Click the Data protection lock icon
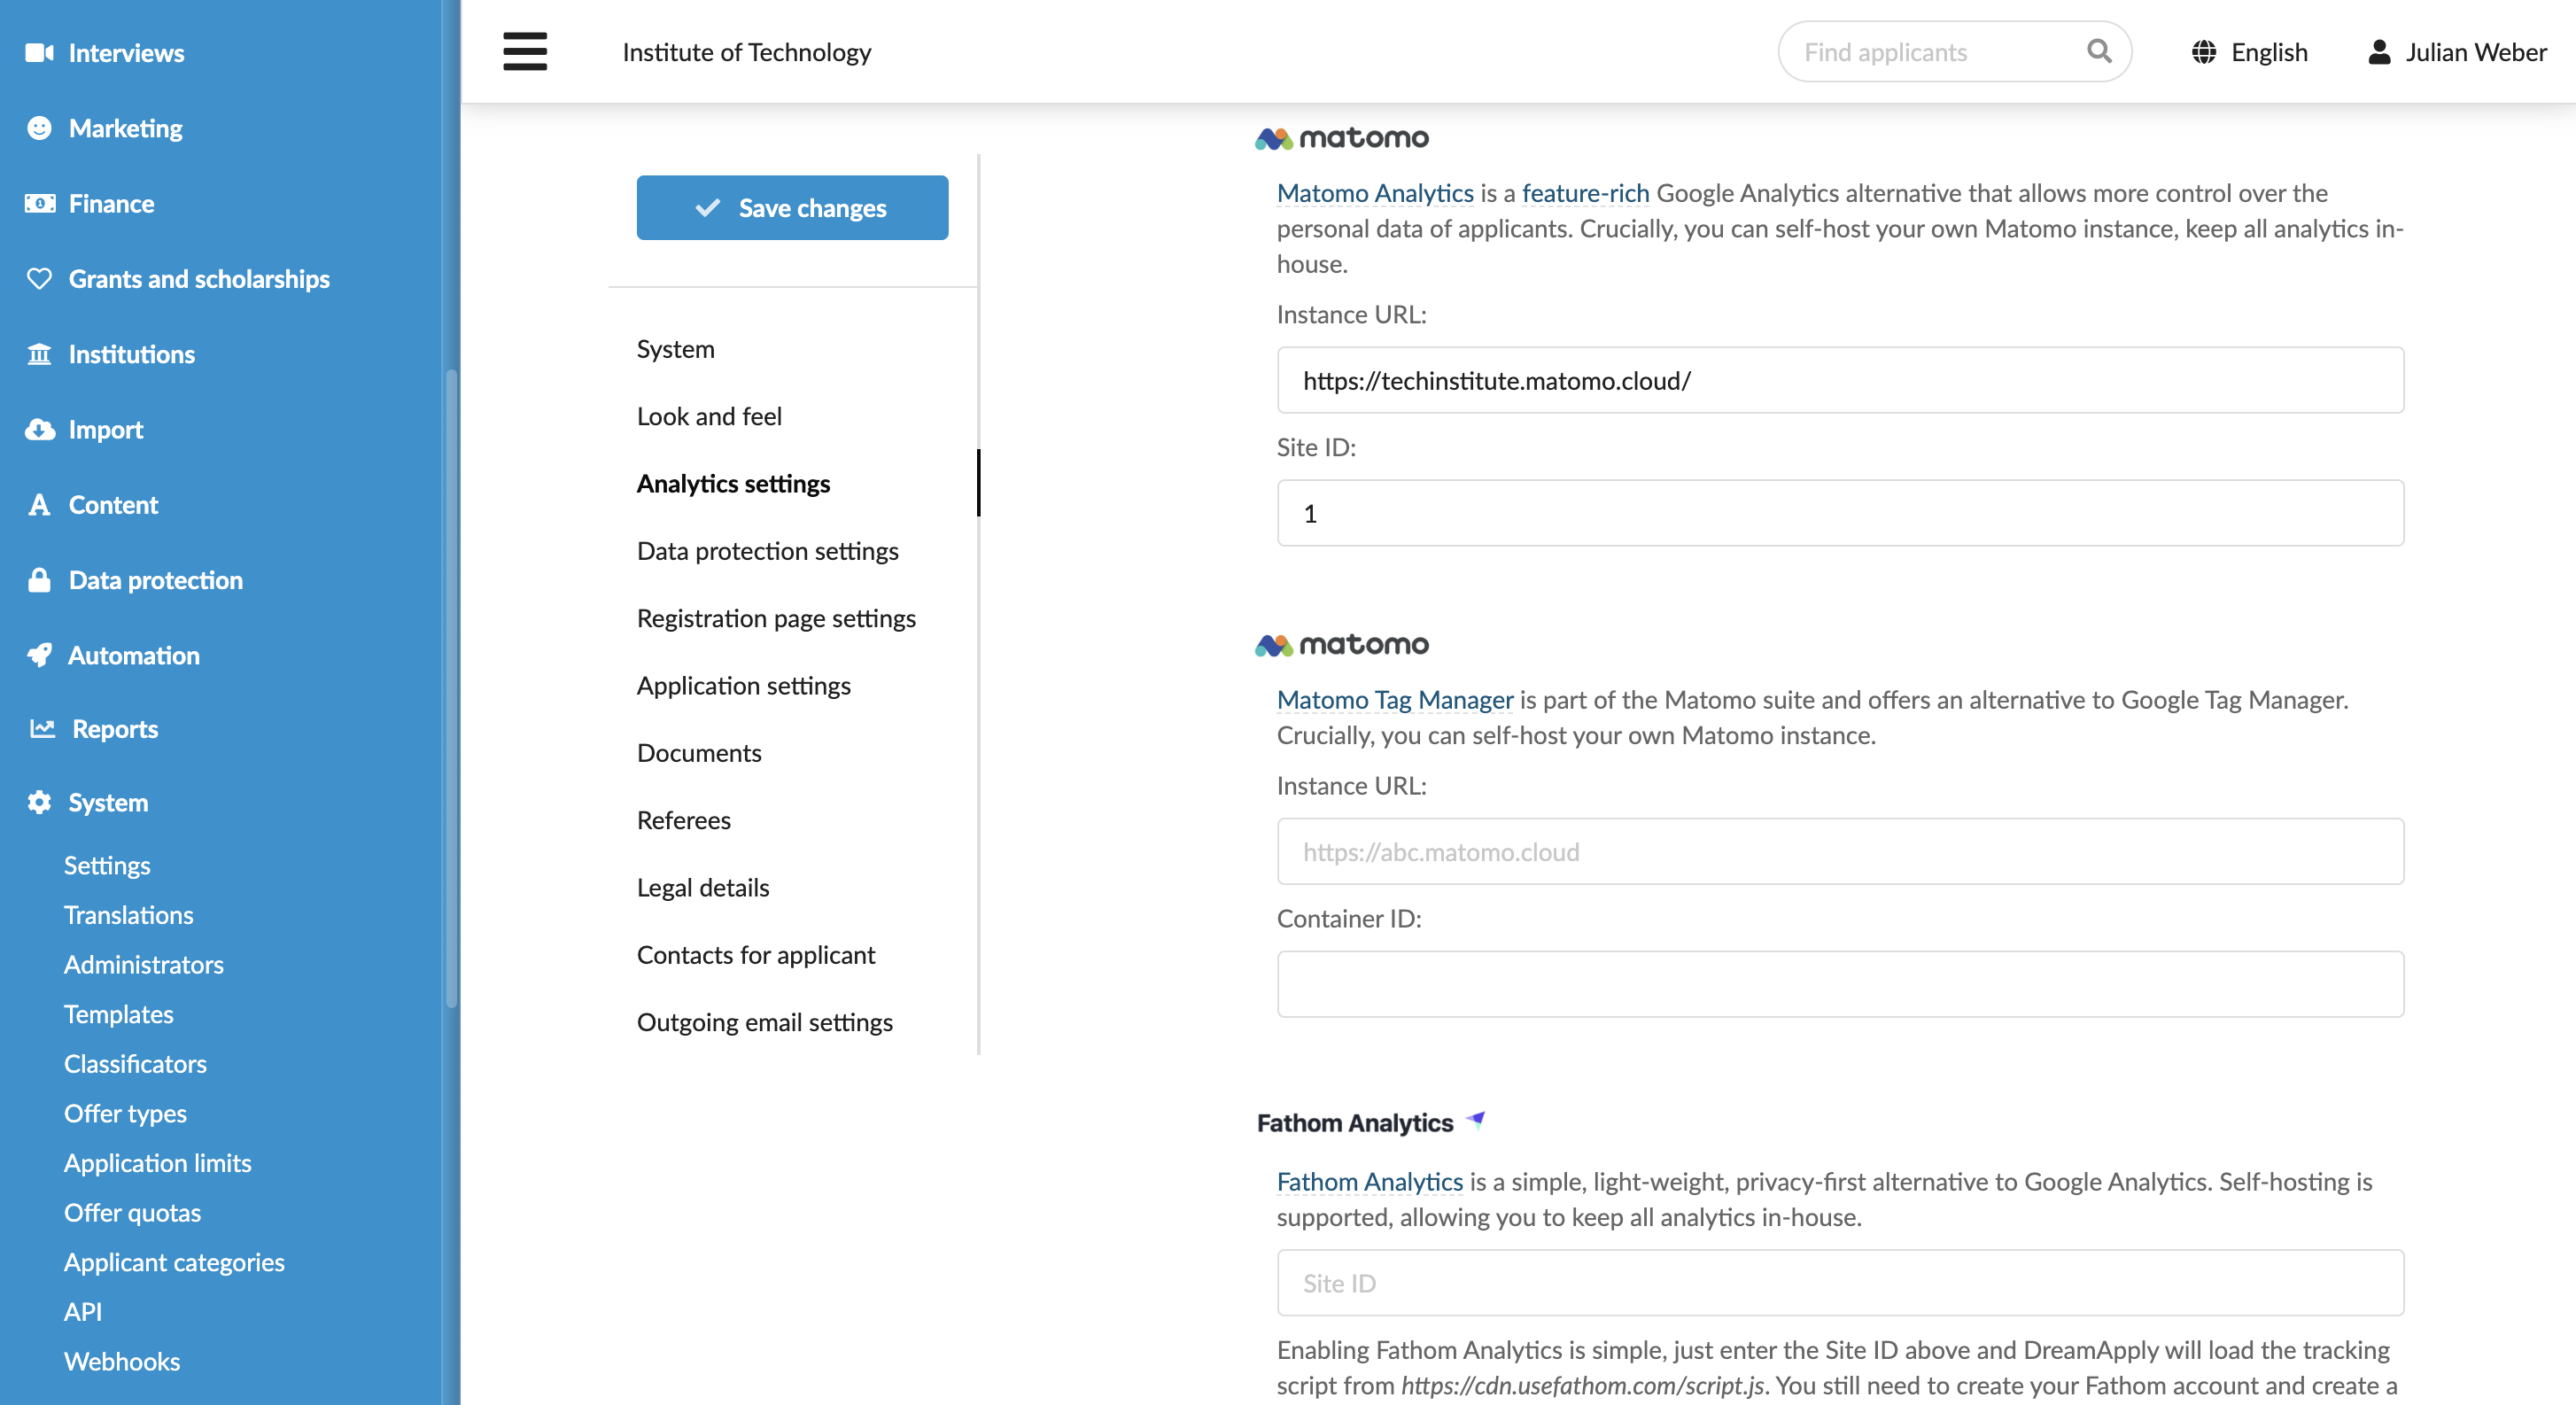This screenshot has height=1405, width=2576. tap(39, 580)
